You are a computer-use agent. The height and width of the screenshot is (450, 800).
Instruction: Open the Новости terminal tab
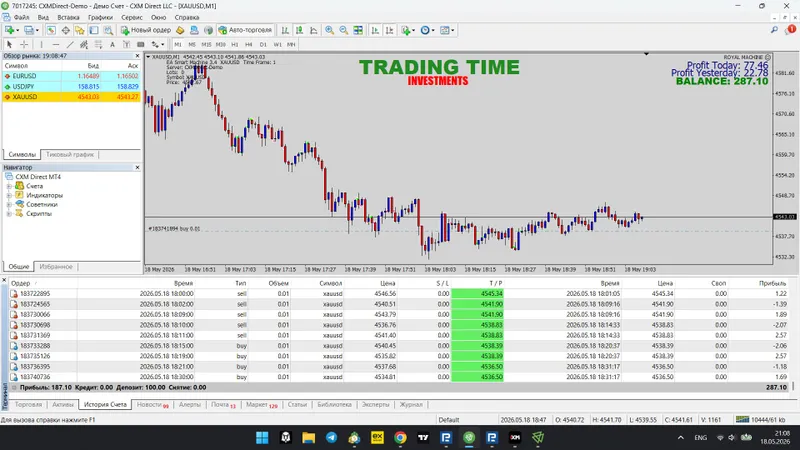coord(153,405)
